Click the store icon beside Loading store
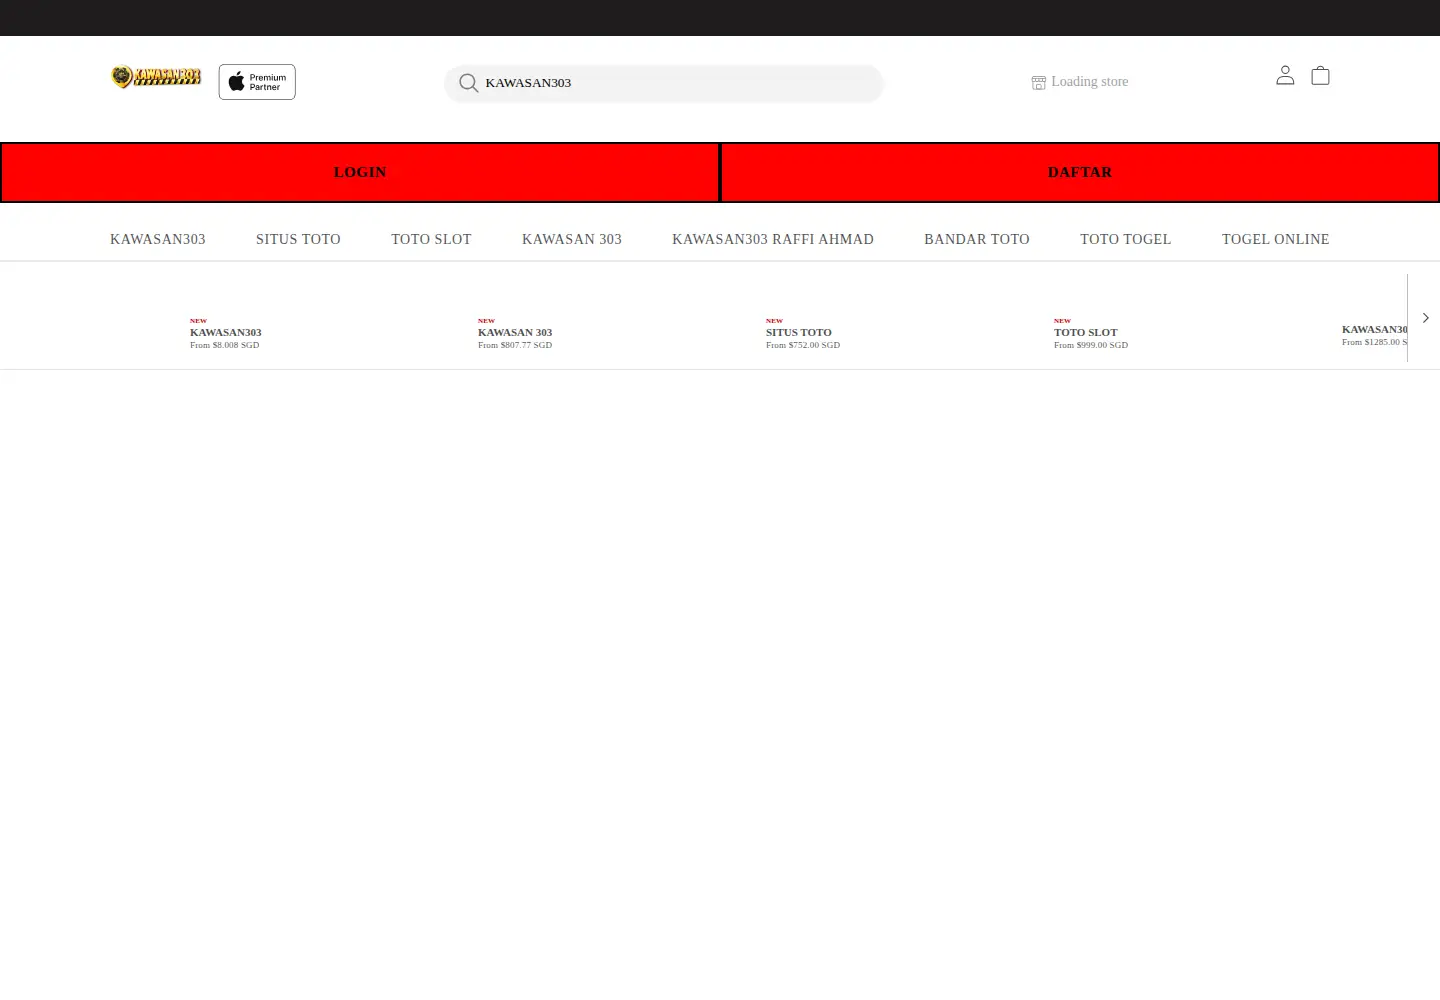Screen dimensions: 1440x1000 pyautogui.click(x=1039, y=82)
